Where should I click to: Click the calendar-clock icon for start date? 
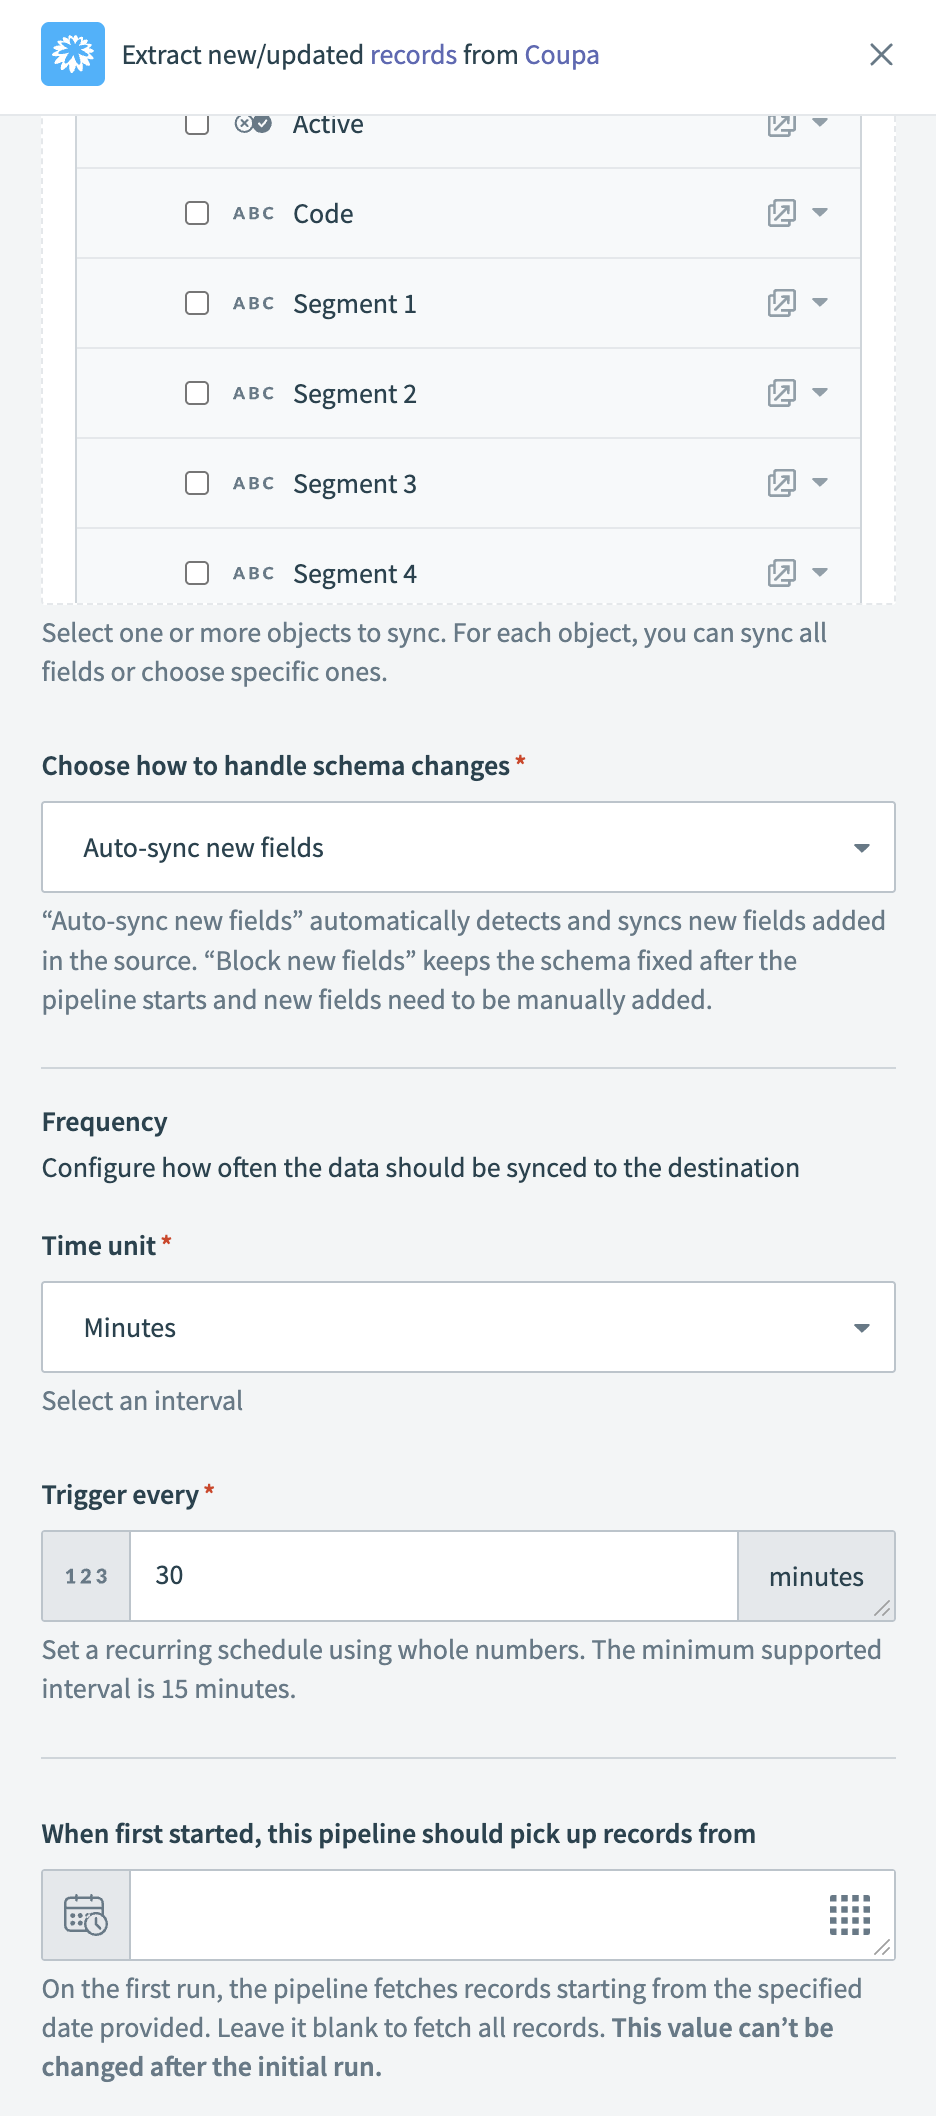[x=85, y=1913]
